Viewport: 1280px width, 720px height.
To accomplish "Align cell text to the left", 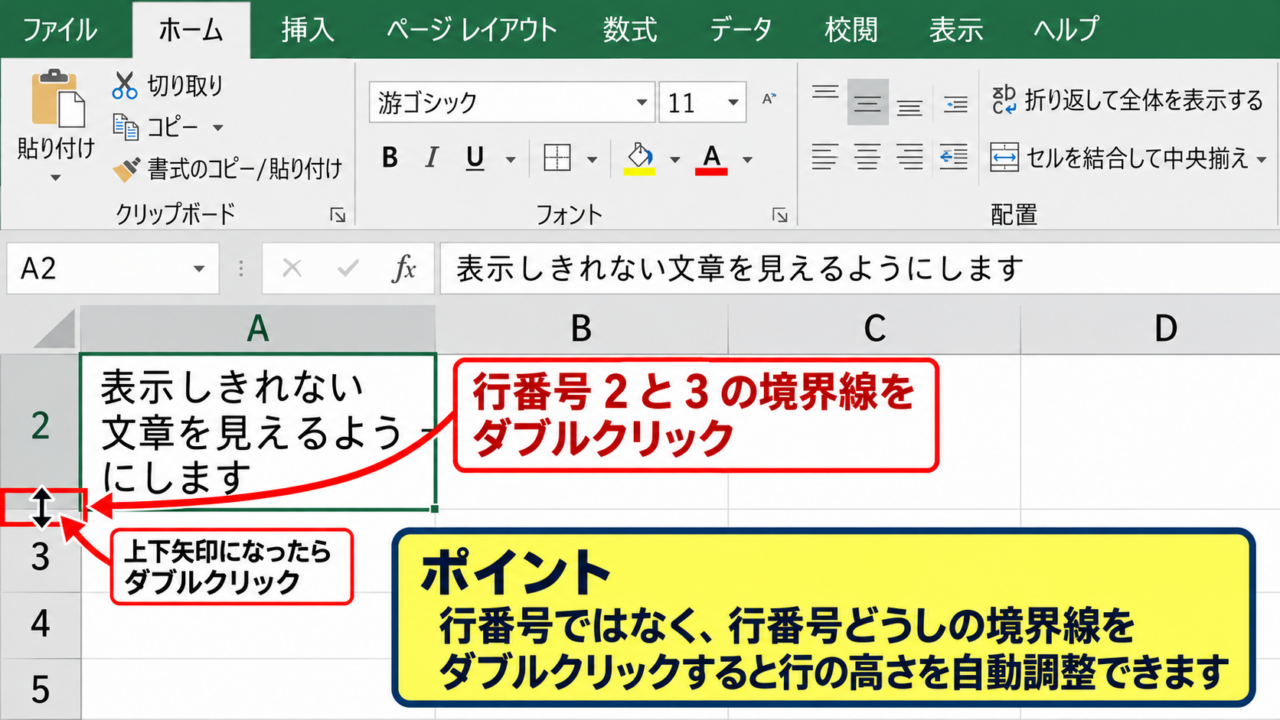I will (x=825, y=157).
